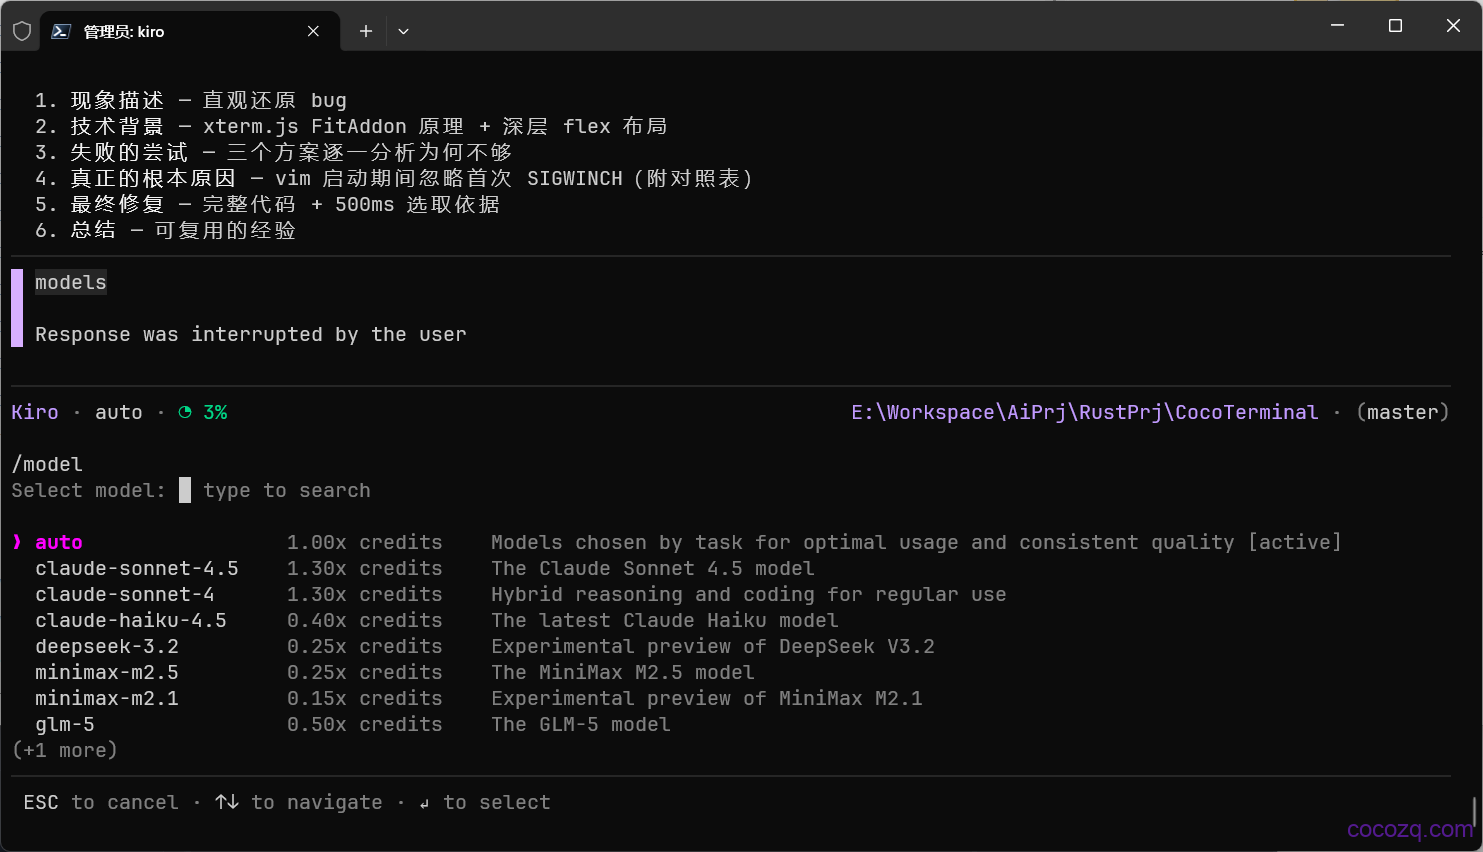
Task: Click the auto mode label in status line
Action: point(119,412)
